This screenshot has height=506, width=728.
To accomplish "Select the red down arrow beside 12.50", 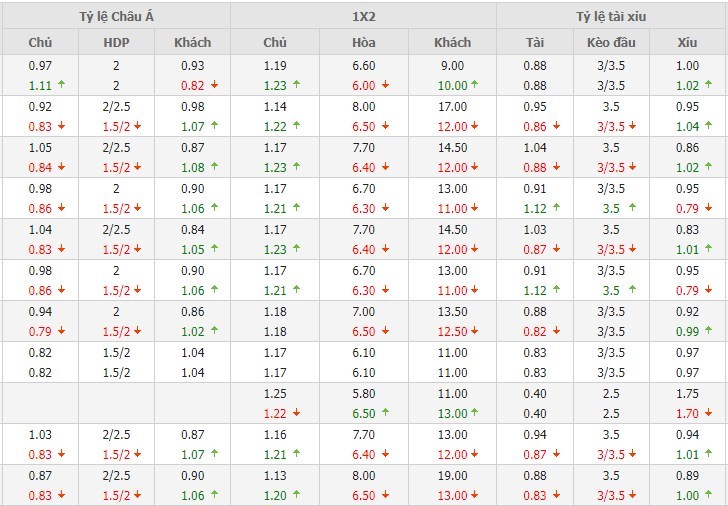I will click(474, 331).
